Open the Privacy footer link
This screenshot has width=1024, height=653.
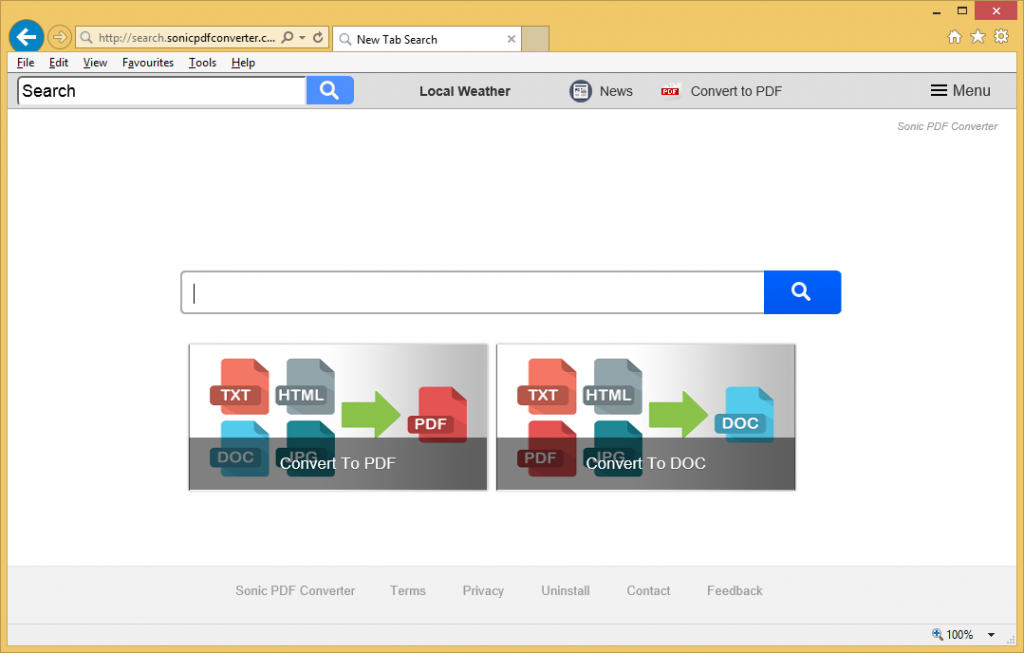483,591
